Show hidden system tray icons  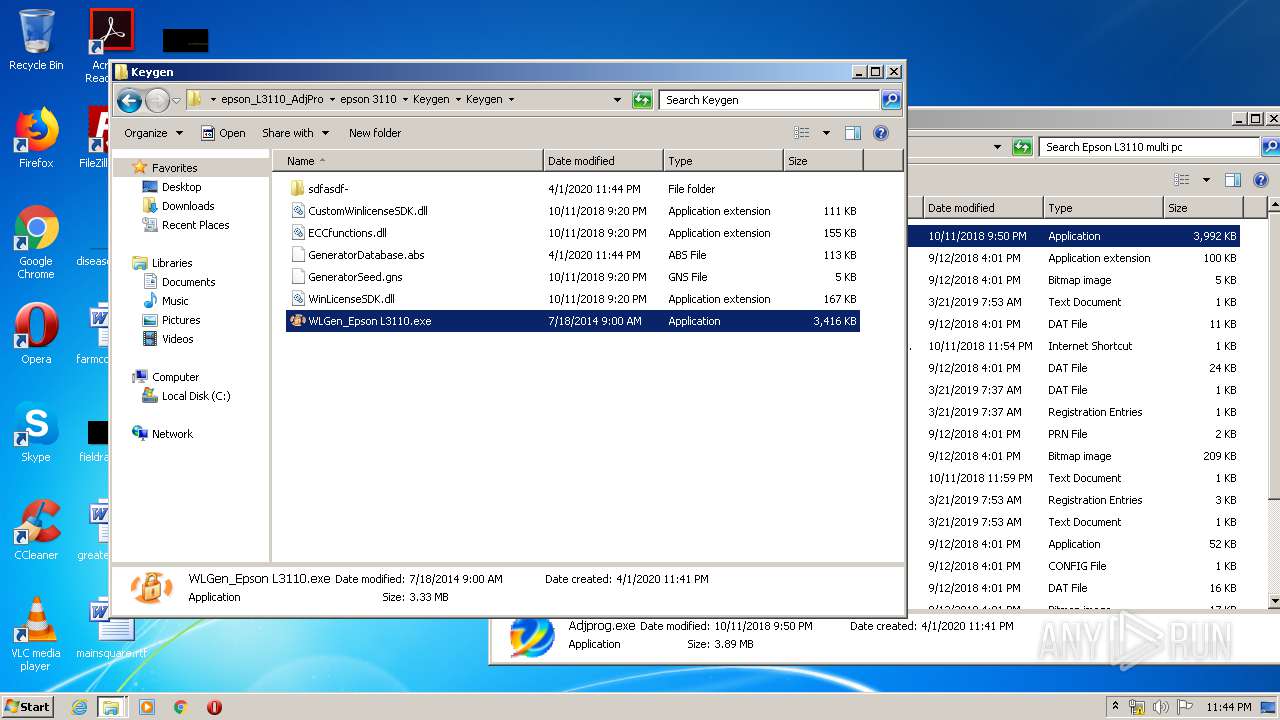[1116, 707]
